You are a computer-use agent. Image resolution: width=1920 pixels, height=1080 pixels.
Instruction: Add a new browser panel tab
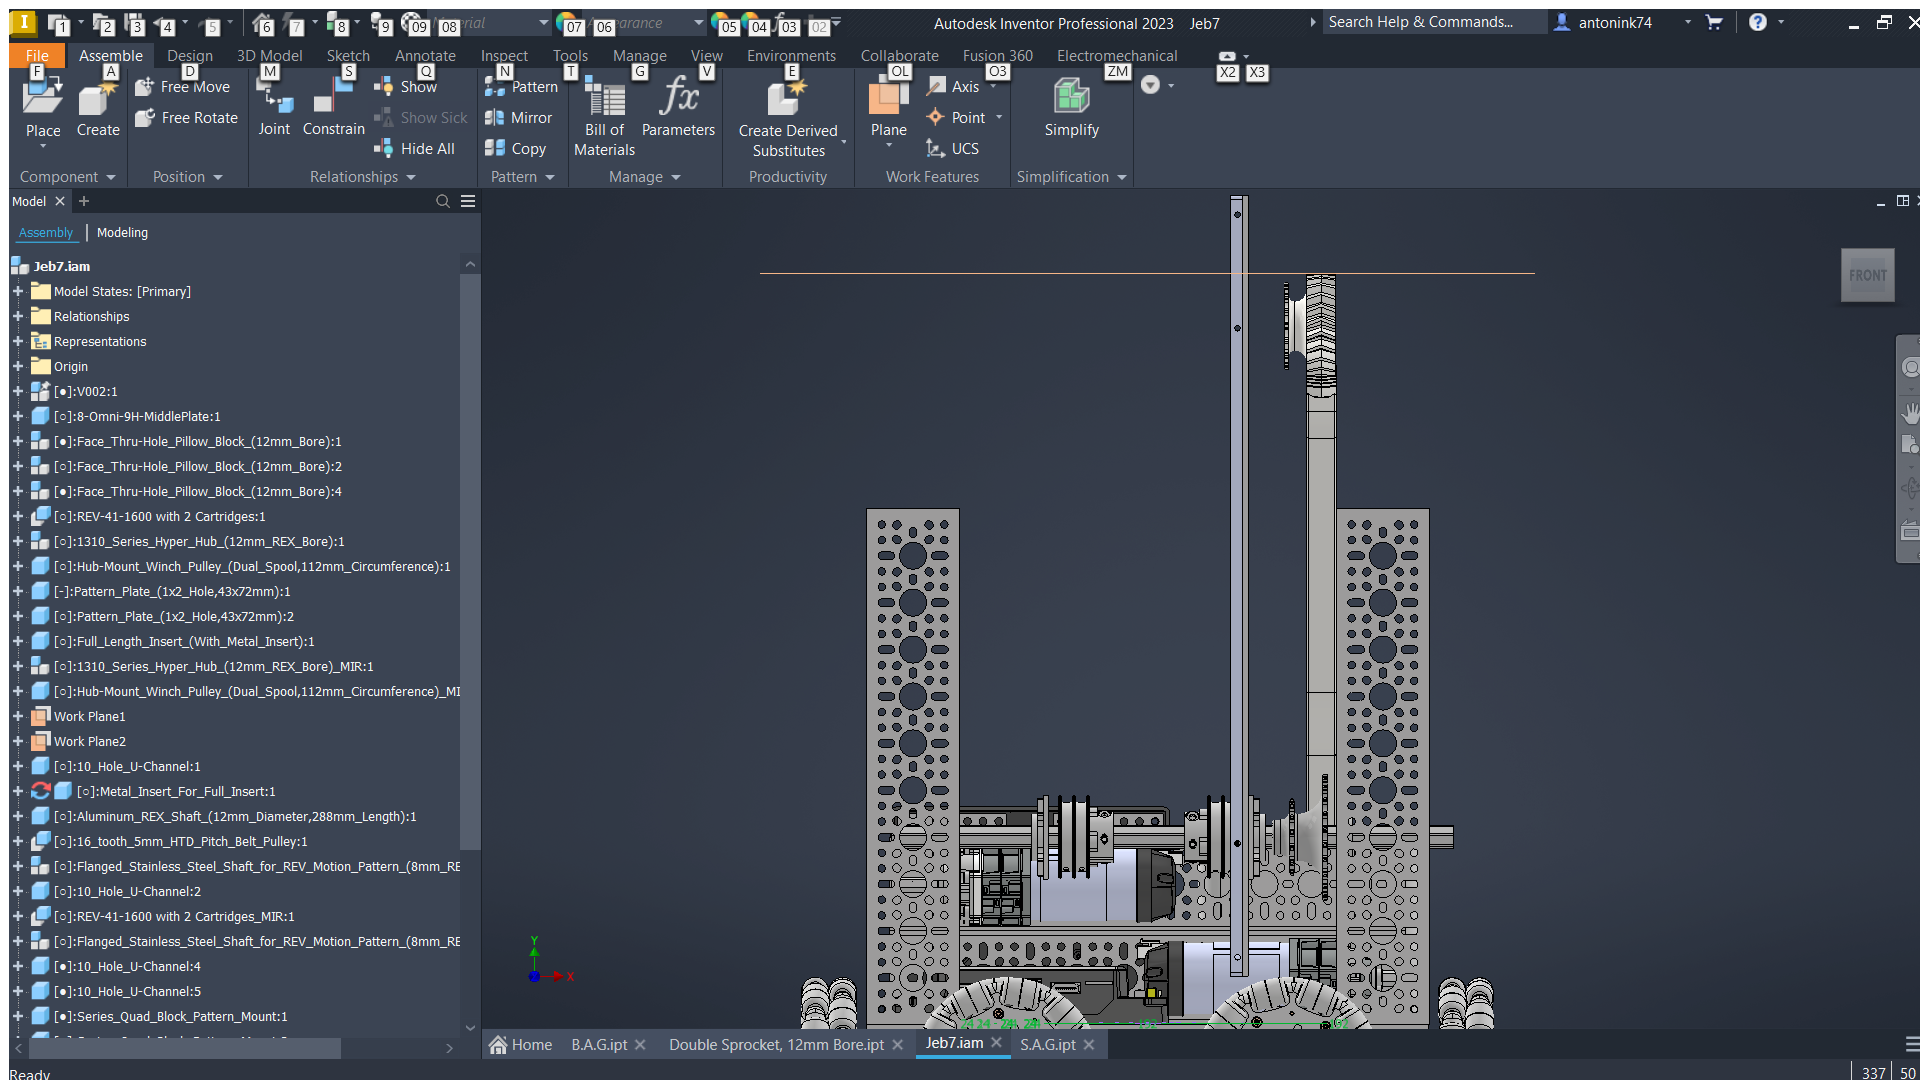84,202
